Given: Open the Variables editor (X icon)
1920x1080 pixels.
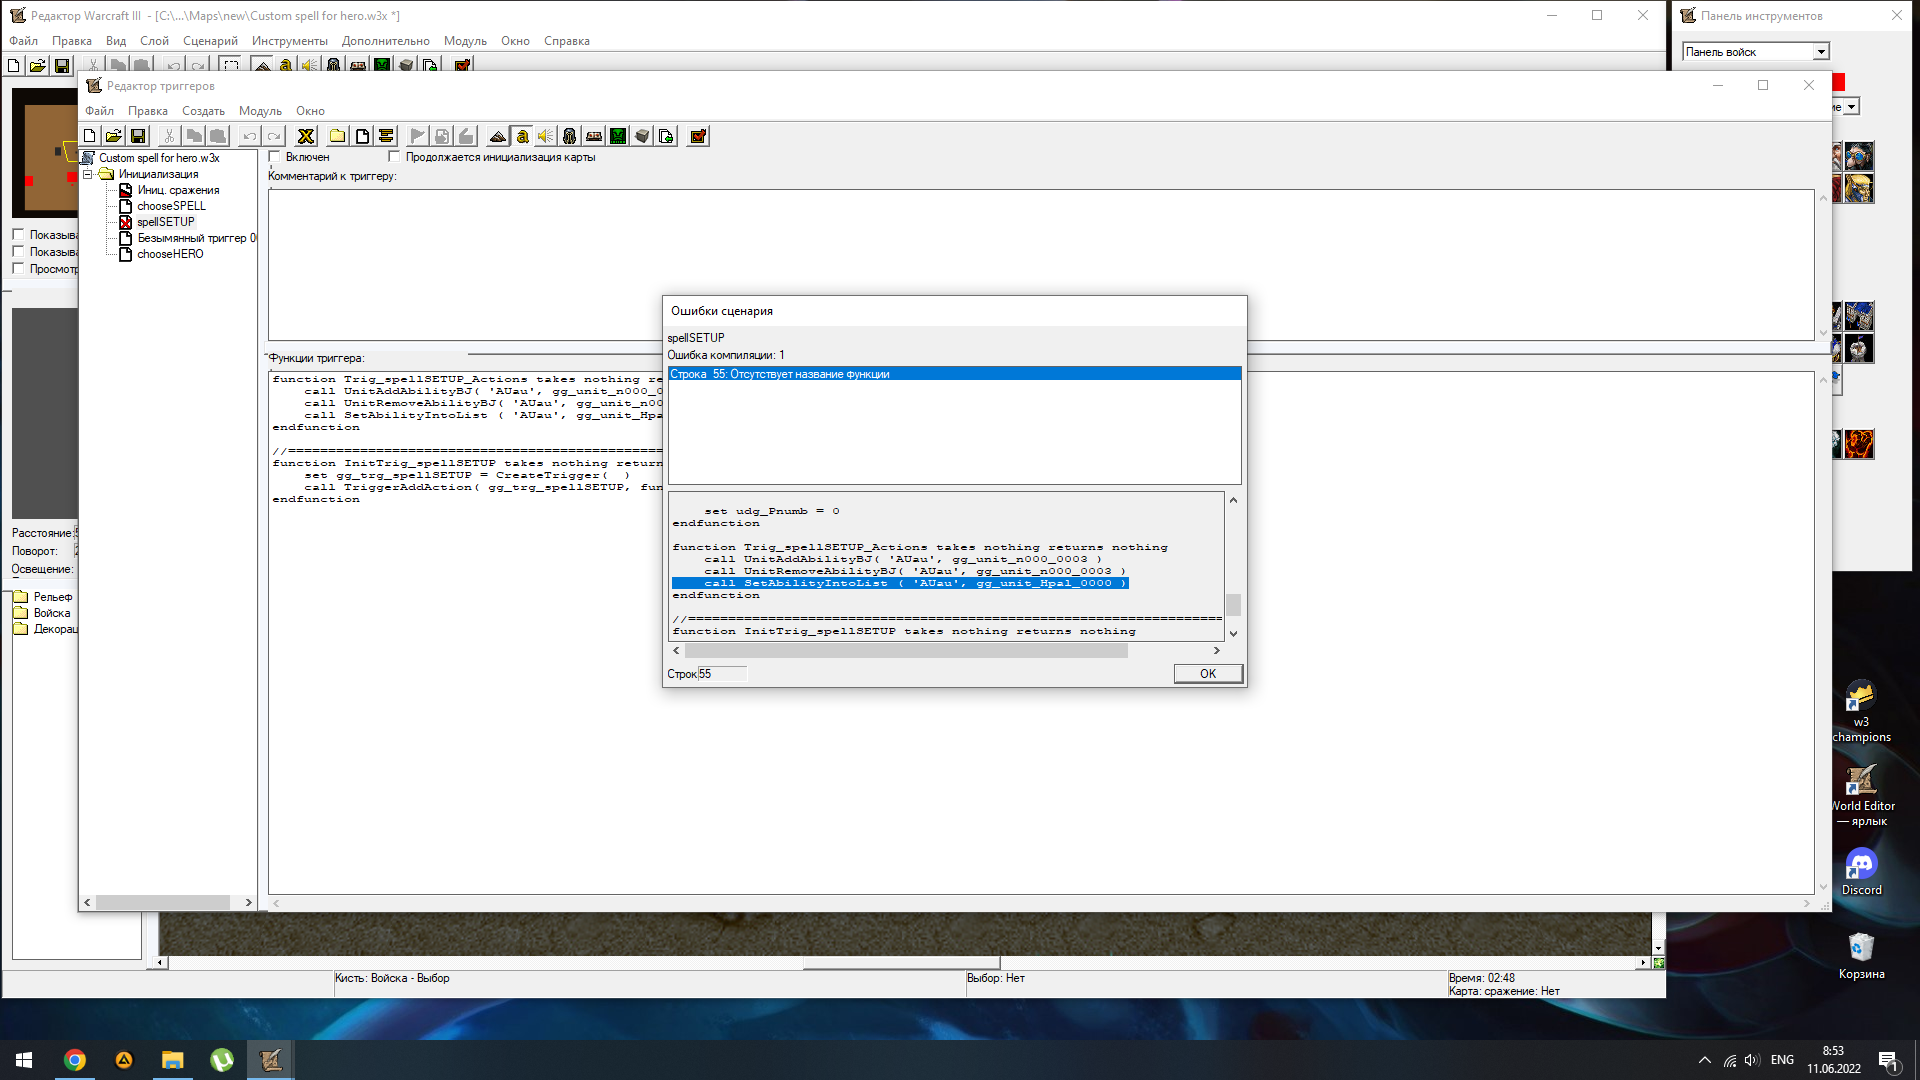Looking at the screenshot, I should point(306,136).
